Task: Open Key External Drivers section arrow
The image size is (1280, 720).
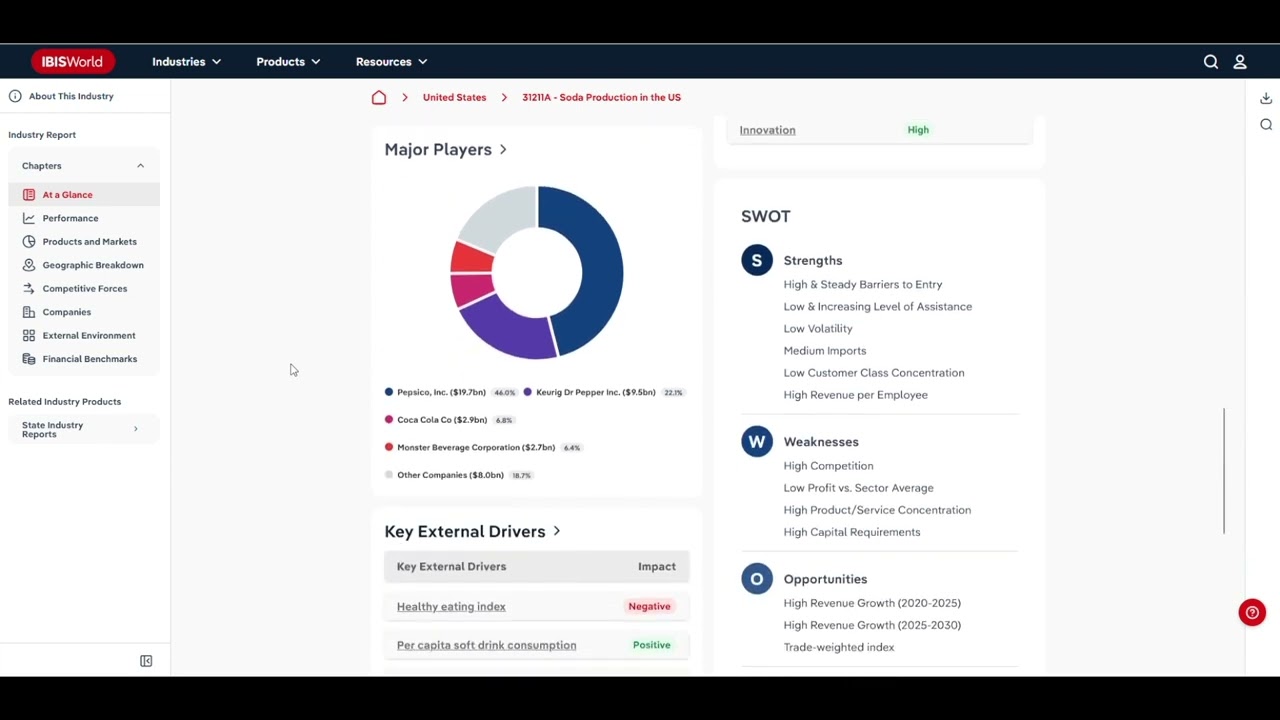Action: [557, 532]
